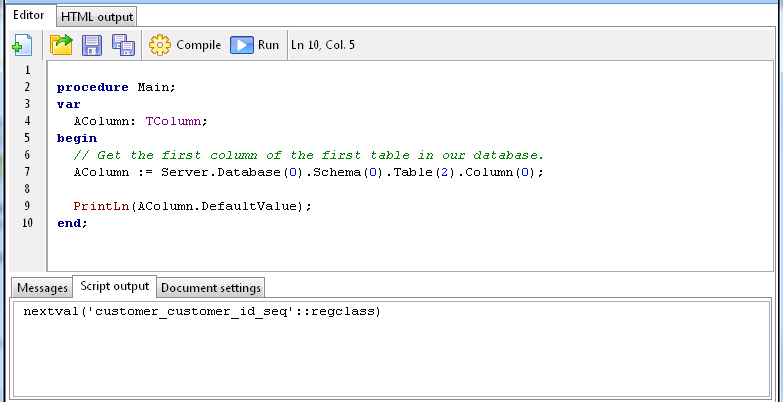Click the Compile text label
This screenshot has height=402, width=783.
198,45
